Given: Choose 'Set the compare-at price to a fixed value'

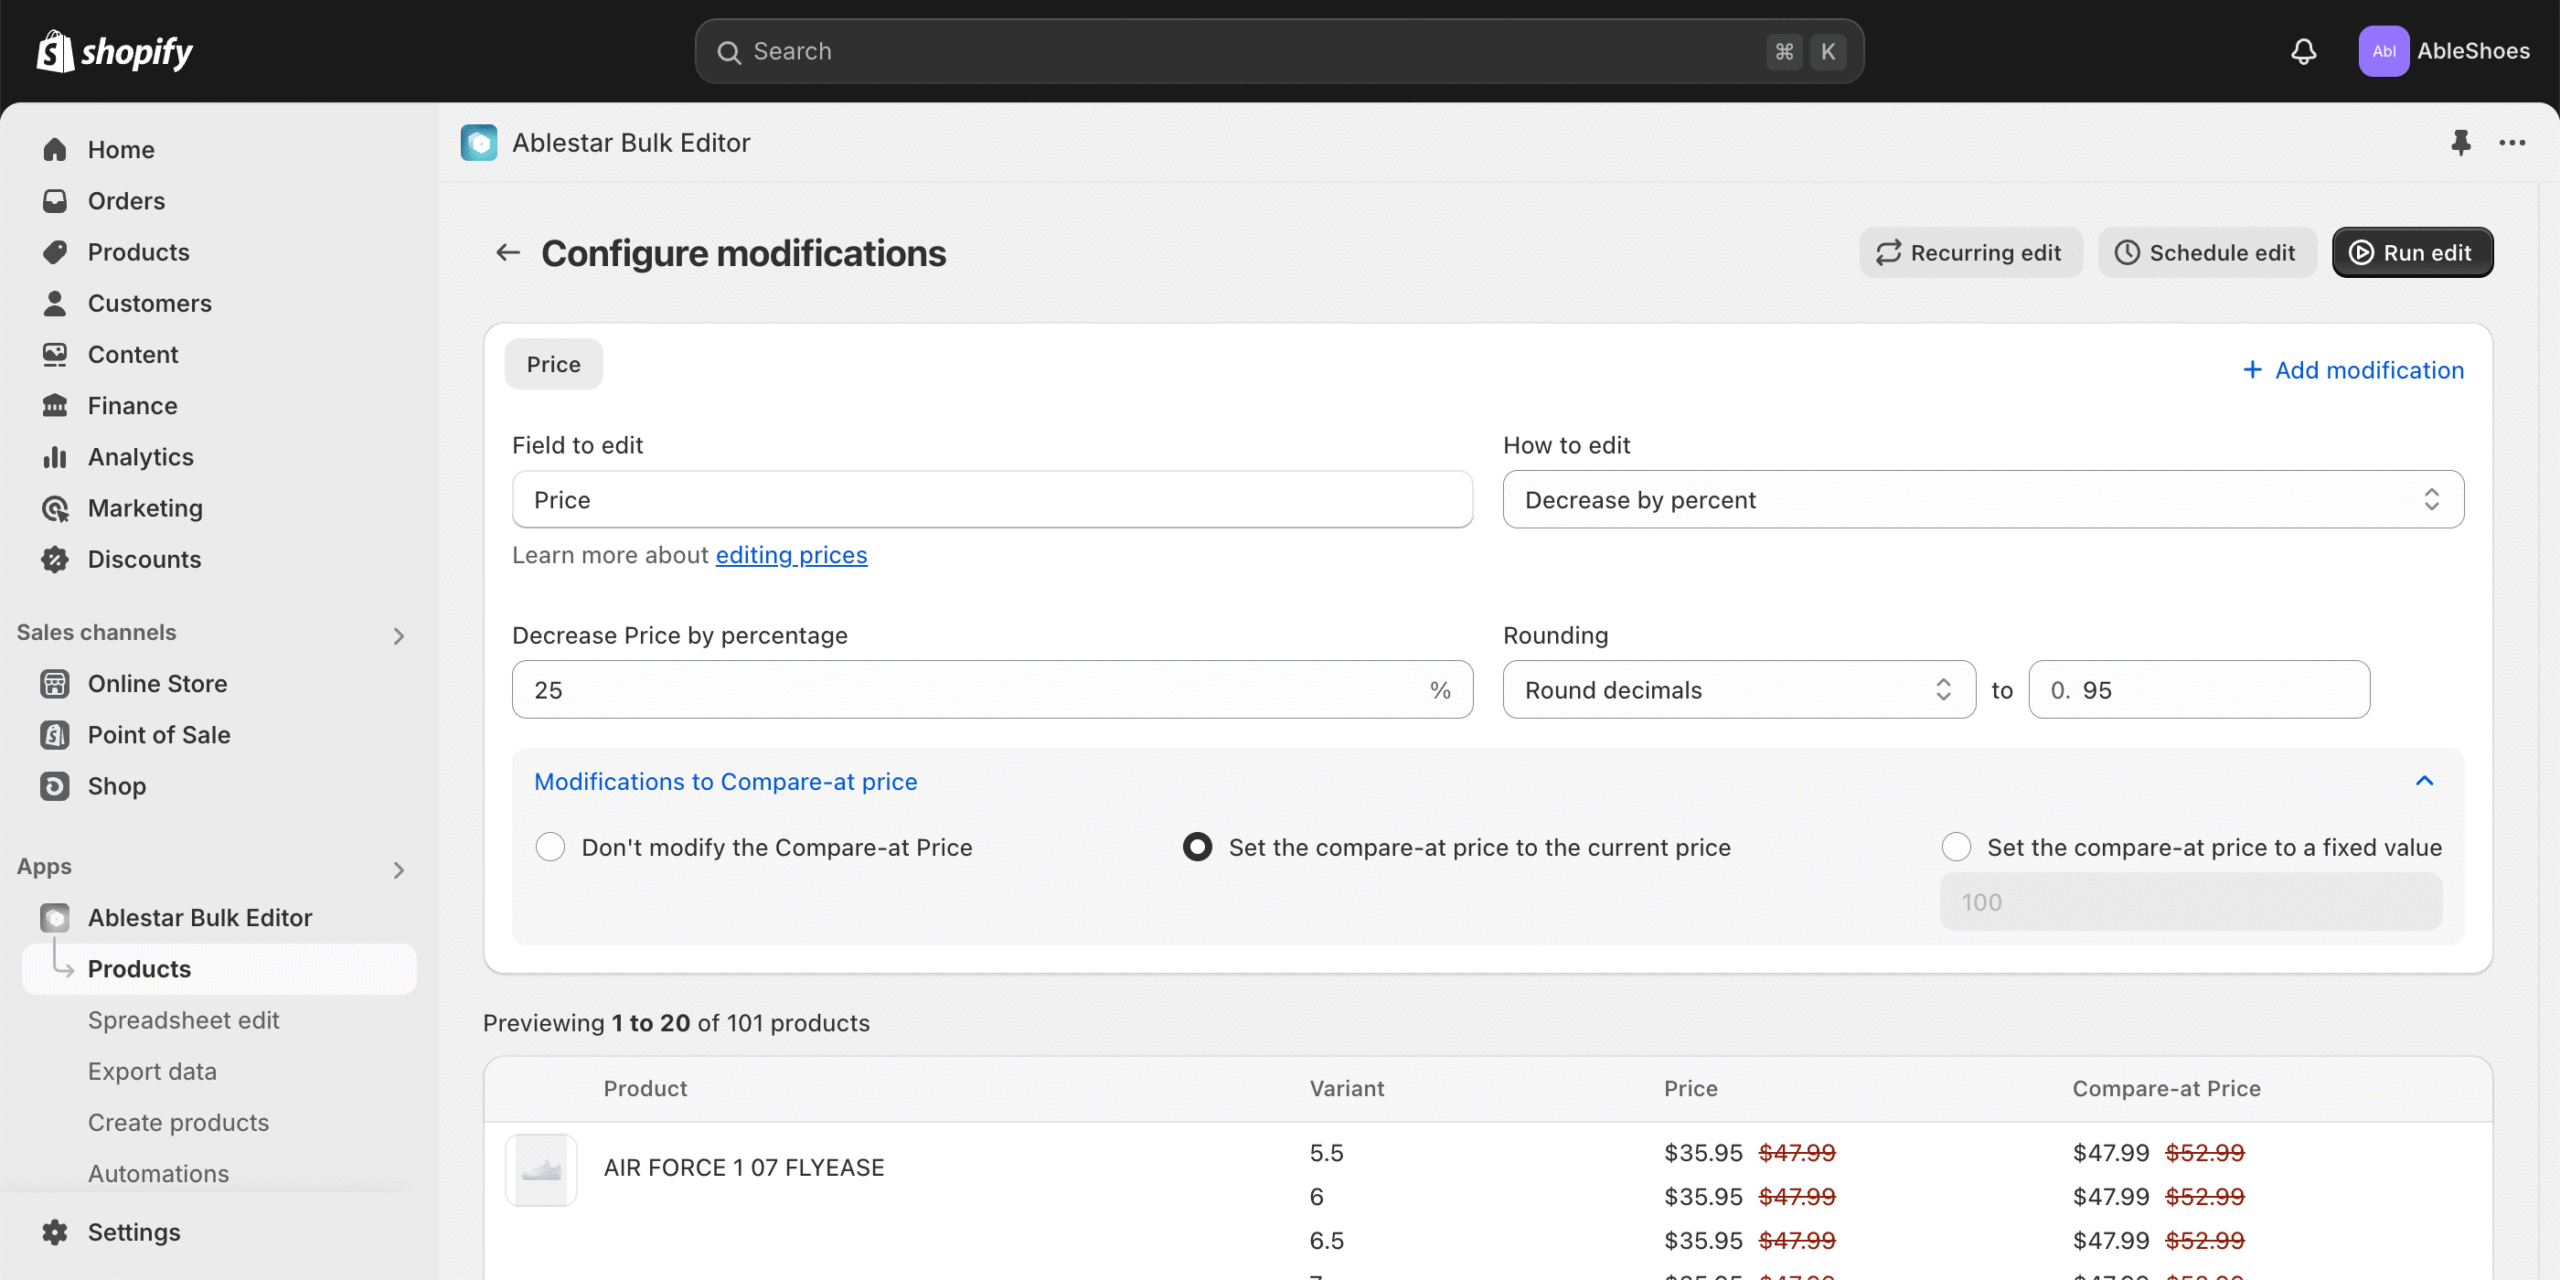Looking at the screenshot, I should pyautogui.click(x=1956, y=846).
